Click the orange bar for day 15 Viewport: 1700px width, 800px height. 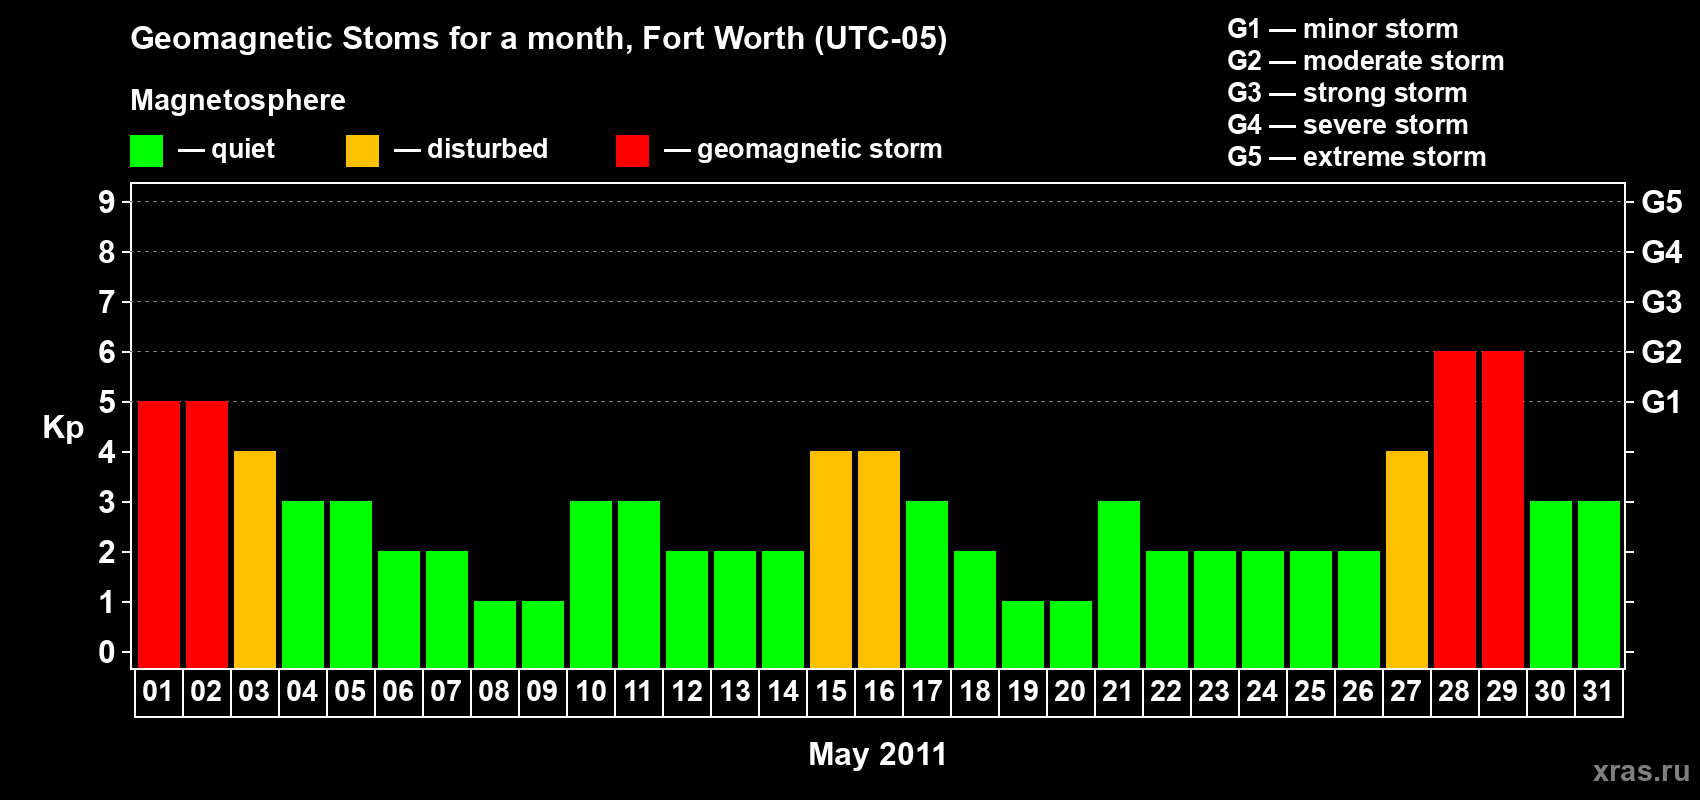point(831,559)
